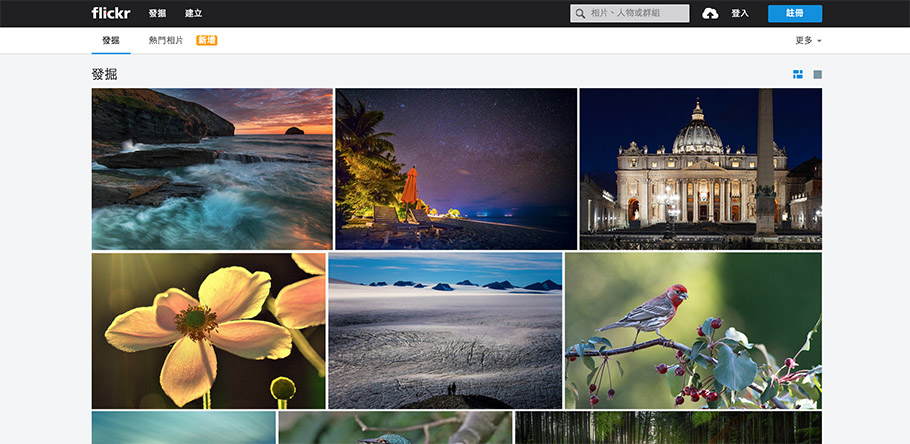Open the starry night beach photo
Screen dimensions: 910x444
tap(456, 168)
